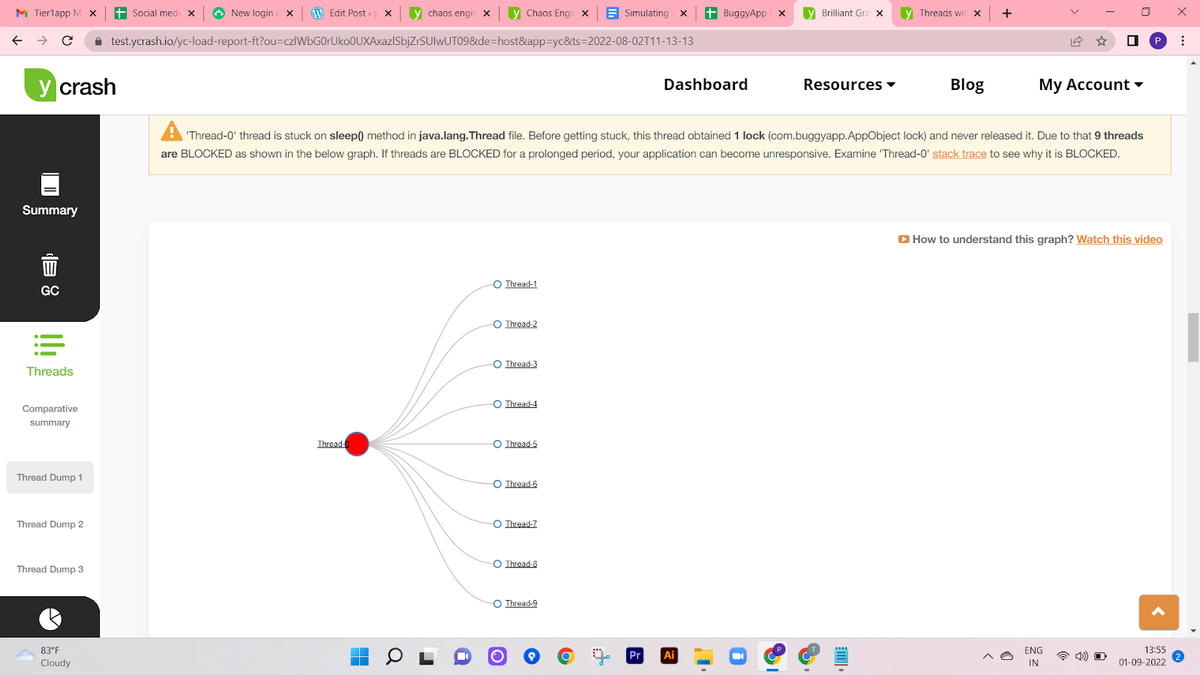Image resolution: width=1200 pixels, height=675 pixels.
Task: Click the Thread-8 node link
Action: click(521, 564)
